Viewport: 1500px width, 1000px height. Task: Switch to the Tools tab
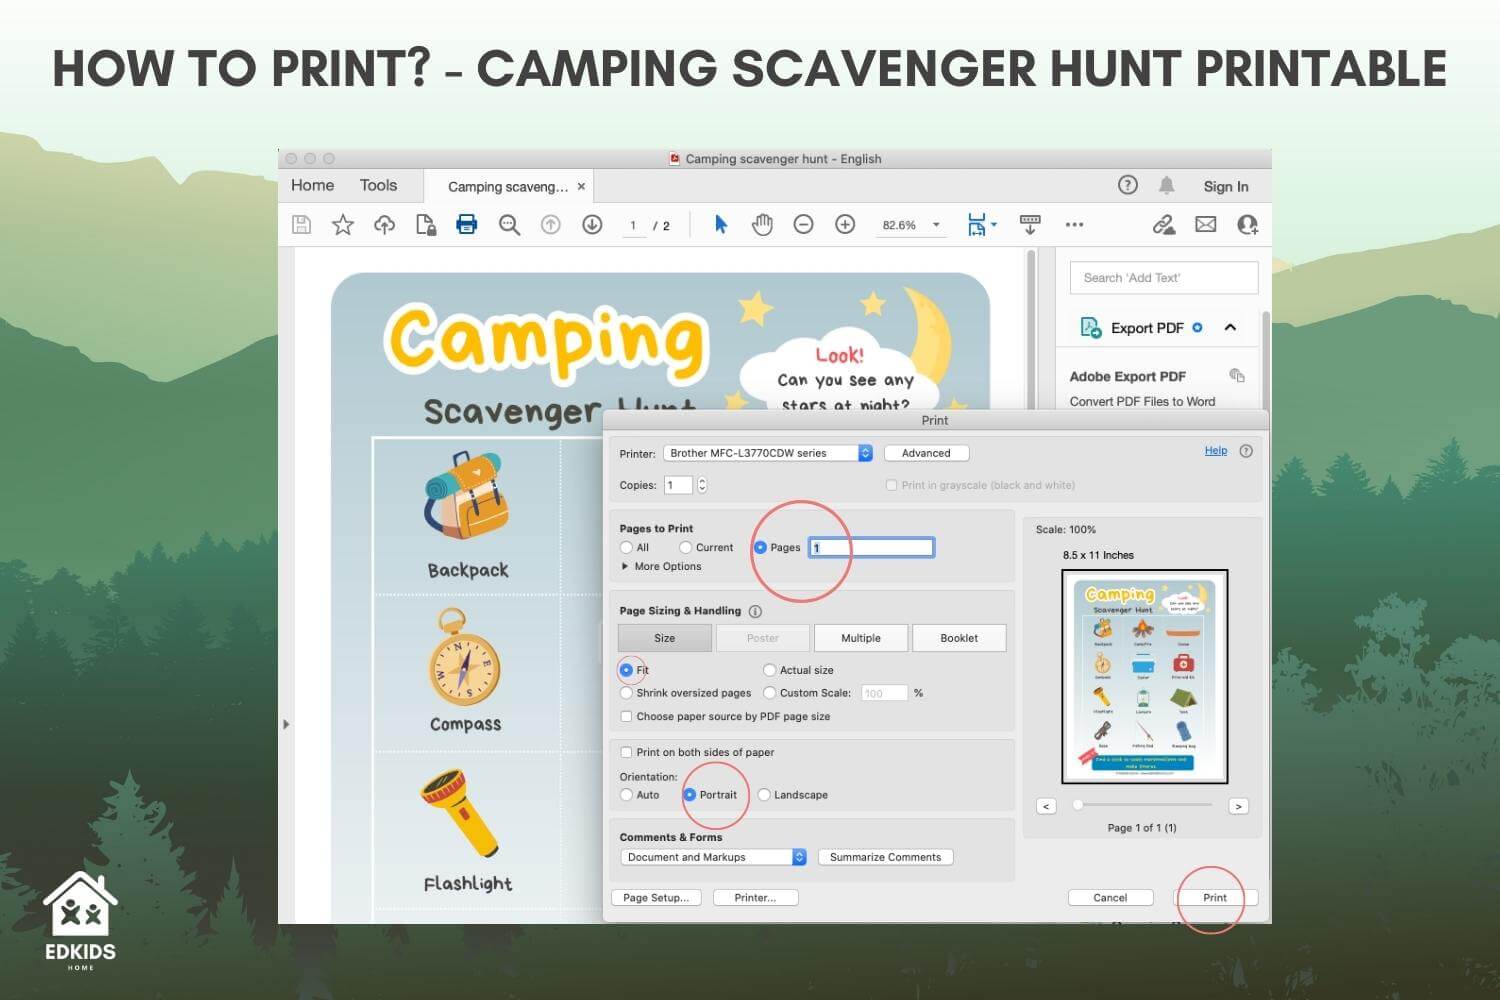coord(378,185)
